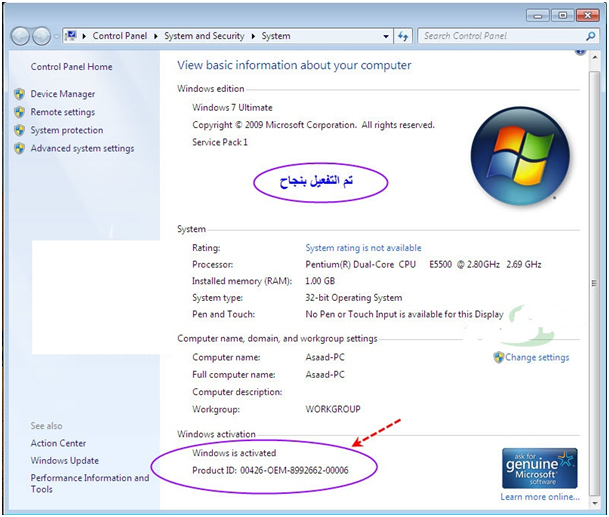The image size is (609, 517).
Task: Select WORKGROUP value text
Action: [x=333, y=409]
